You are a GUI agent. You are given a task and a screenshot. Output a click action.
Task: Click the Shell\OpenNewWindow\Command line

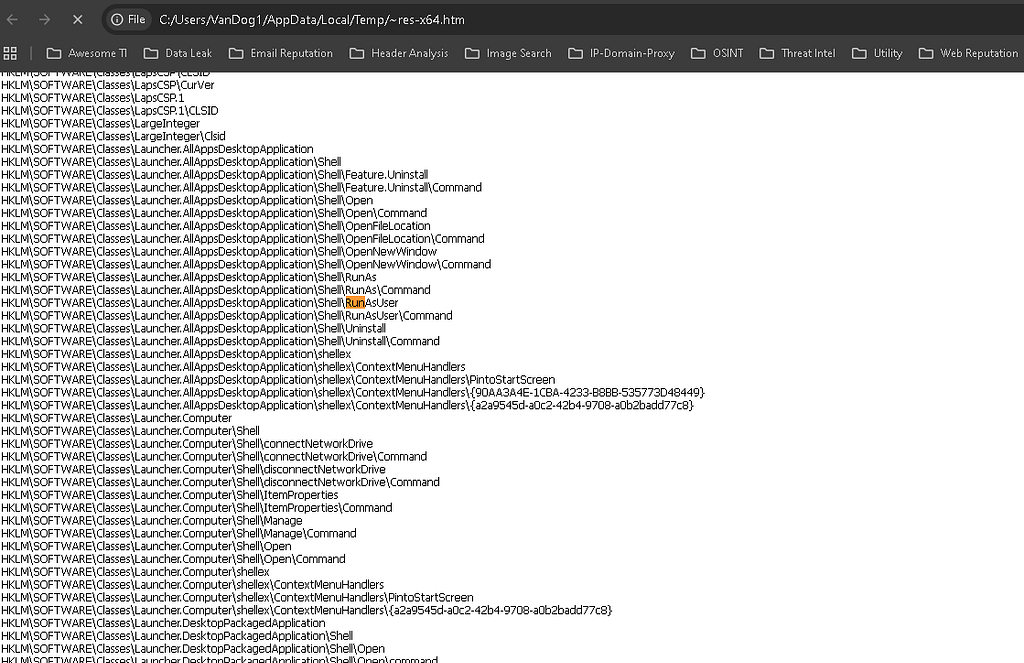pos(246,265)
